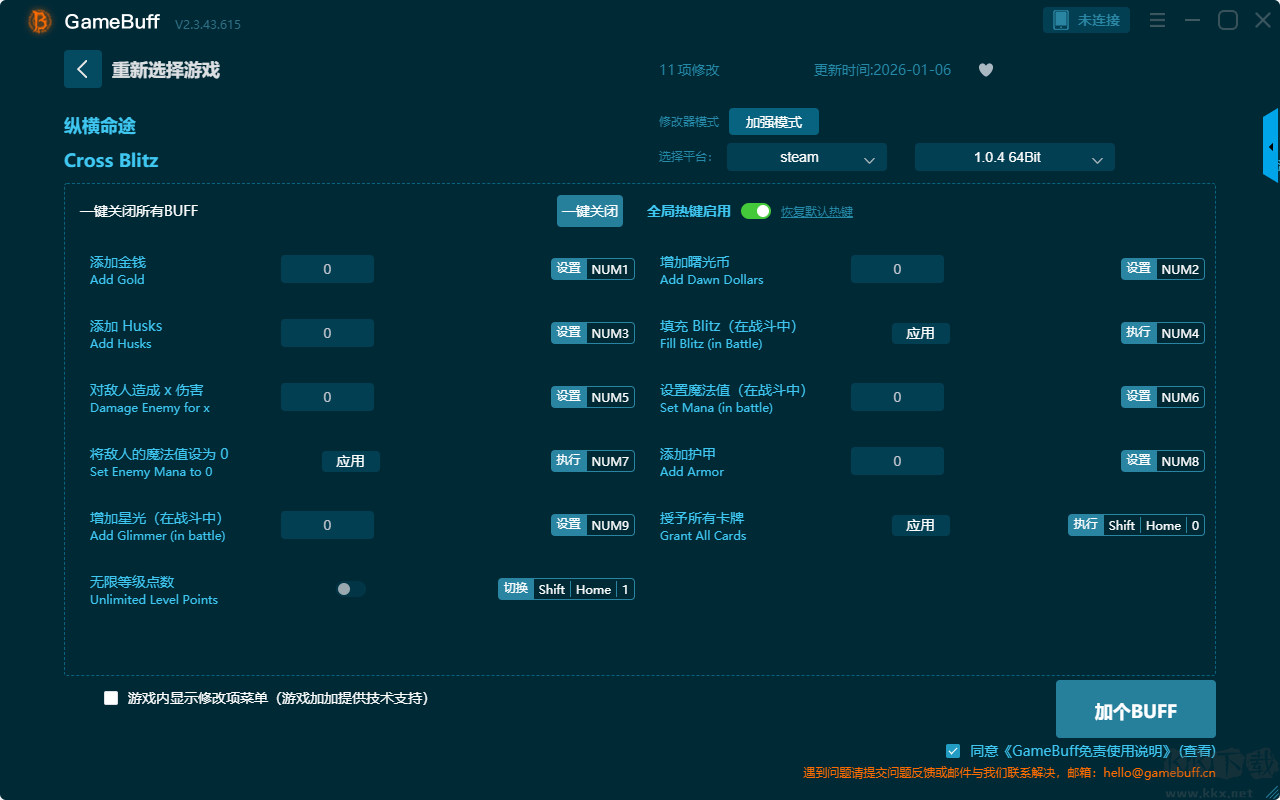
Task: Click 应用 for Grant All Cards
Action: pos(920,525)
